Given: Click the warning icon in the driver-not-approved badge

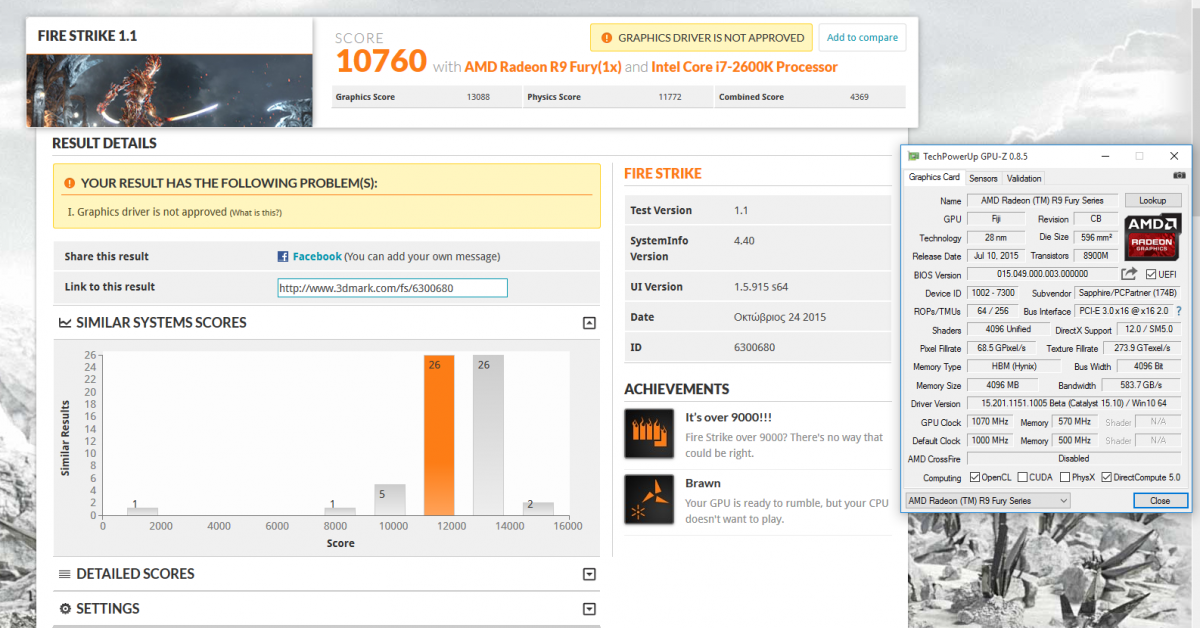Looking at the screenshot, I should pyautogui.click(x=605, y=38).
